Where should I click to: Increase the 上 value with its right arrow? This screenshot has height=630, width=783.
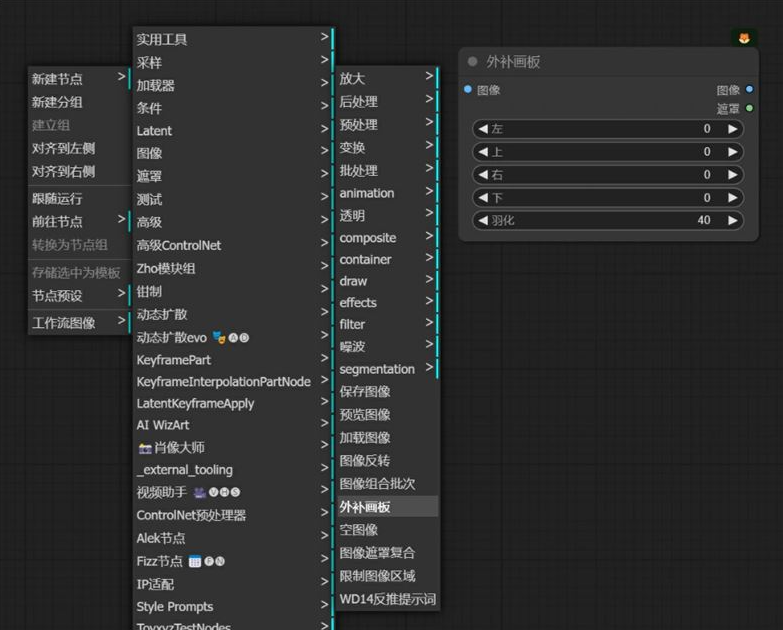pos(733,152)
